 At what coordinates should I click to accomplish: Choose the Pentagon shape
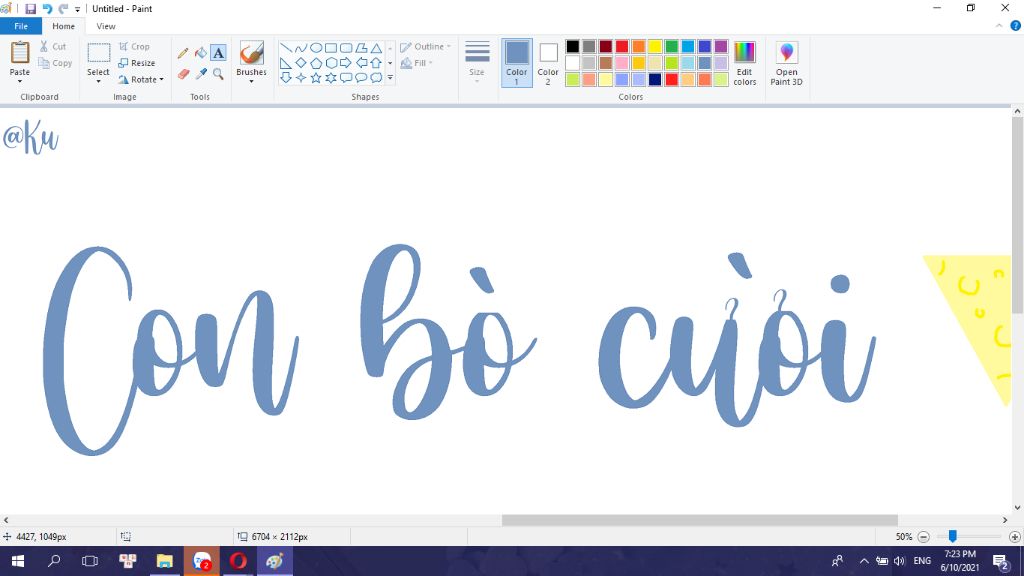click(x=315, y=63)
